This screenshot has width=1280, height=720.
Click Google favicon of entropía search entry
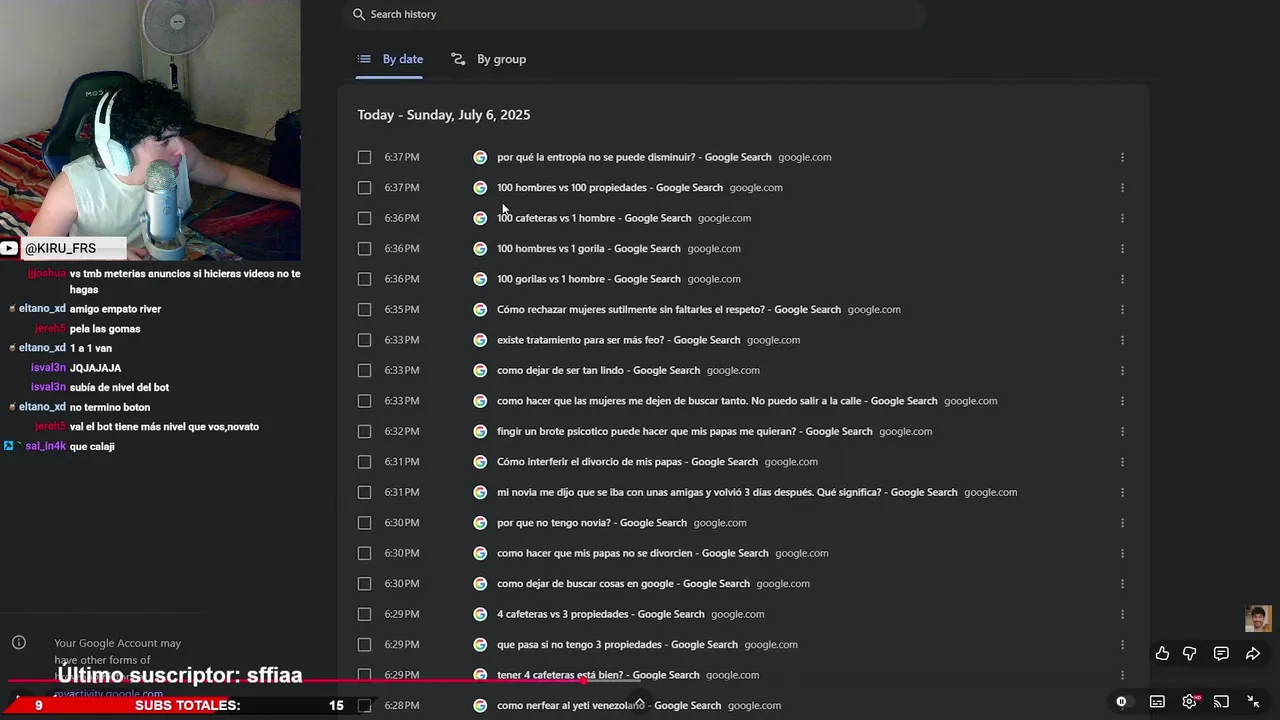click(x=480, y=157)
